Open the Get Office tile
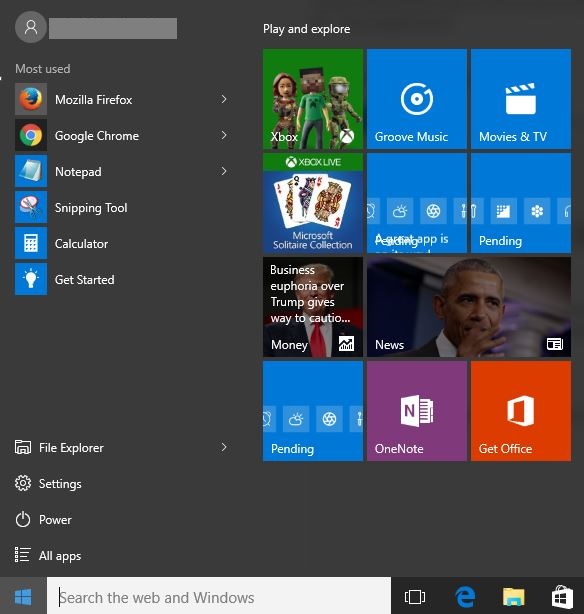584x614 pixels. tap(521, 411)
